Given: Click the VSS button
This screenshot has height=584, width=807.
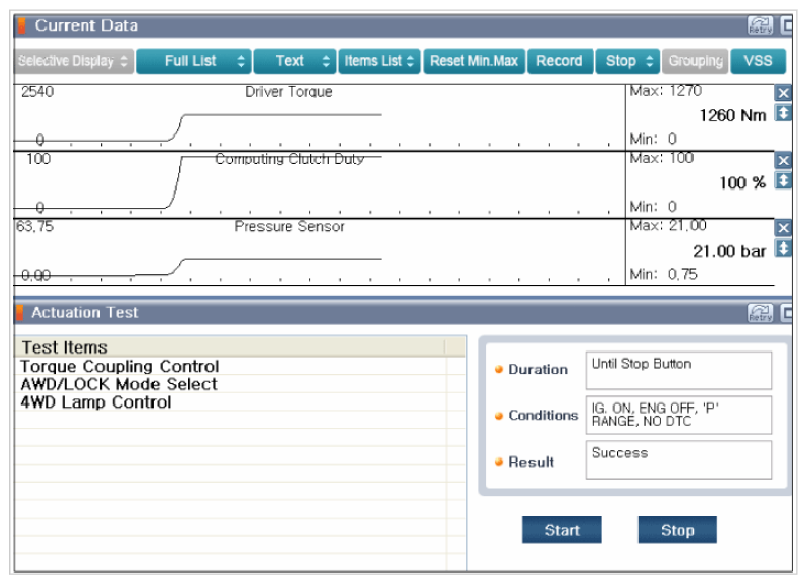Looking at the screenshot, I should 758,61.
